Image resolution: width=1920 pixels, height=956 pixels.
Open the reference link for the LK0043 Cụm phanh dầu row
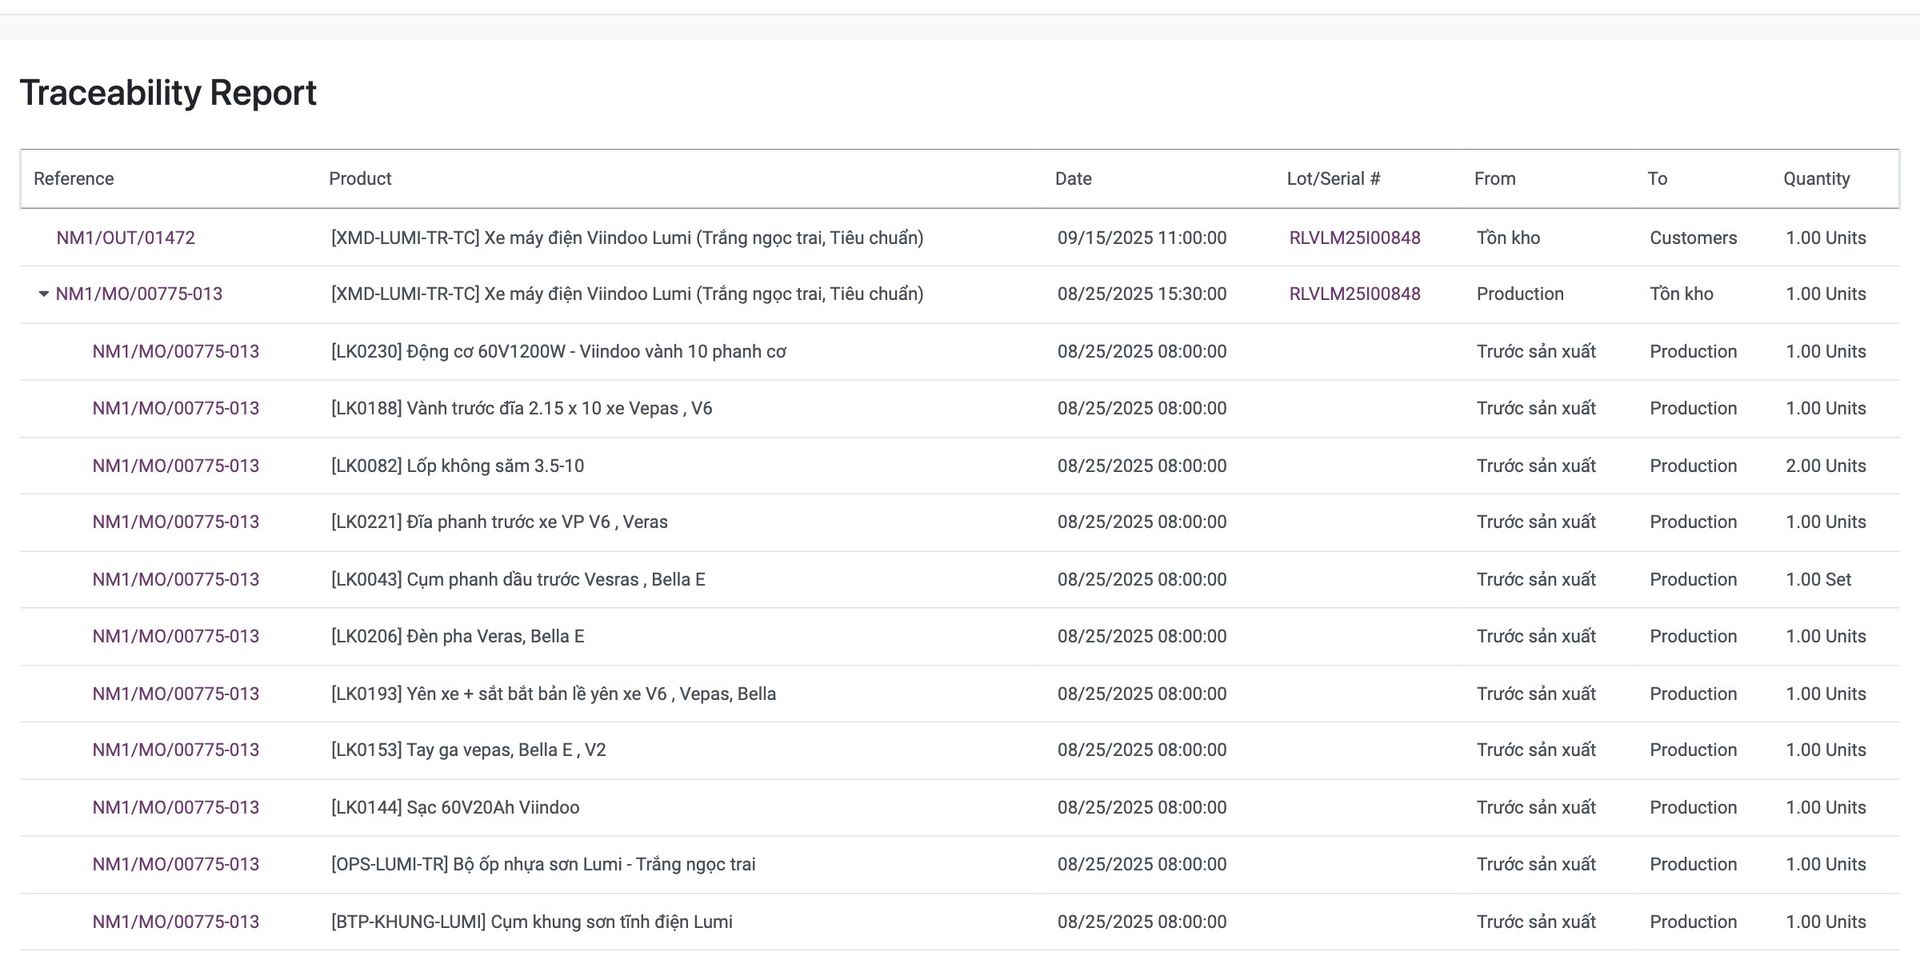click(x=176, y=580)
